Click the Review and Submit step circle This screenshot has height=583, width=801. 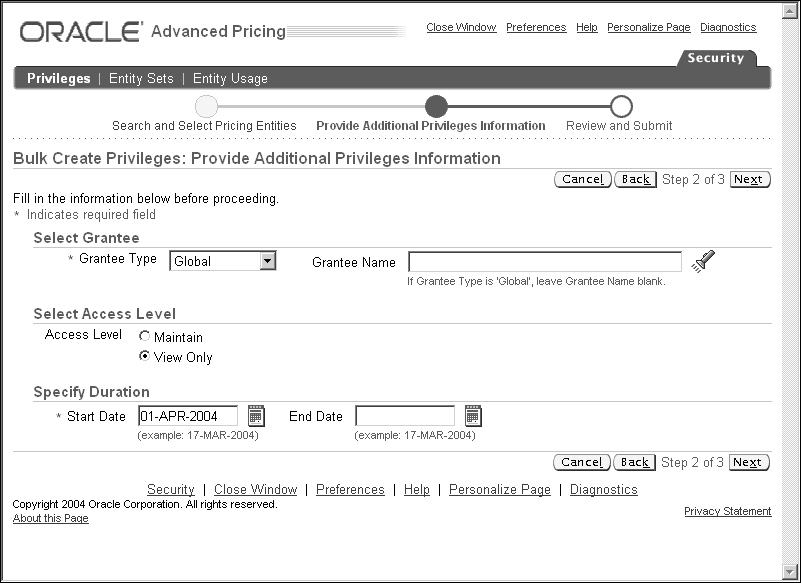[x=621, y=106]
